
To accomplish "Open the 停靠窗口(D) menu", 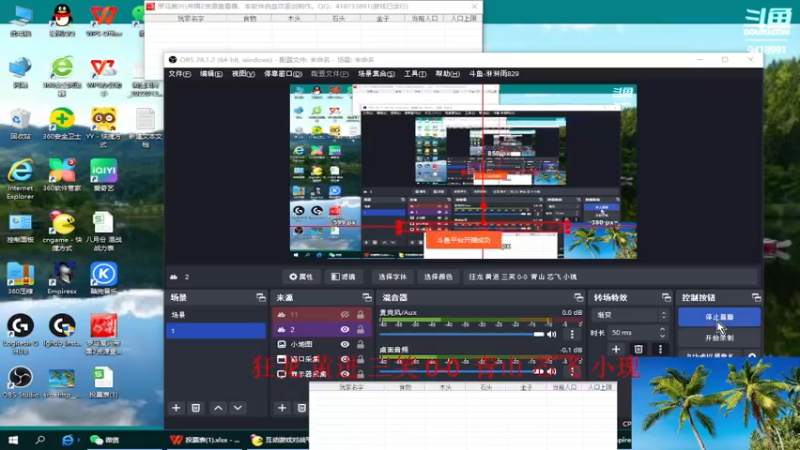I will pos(283,74).
